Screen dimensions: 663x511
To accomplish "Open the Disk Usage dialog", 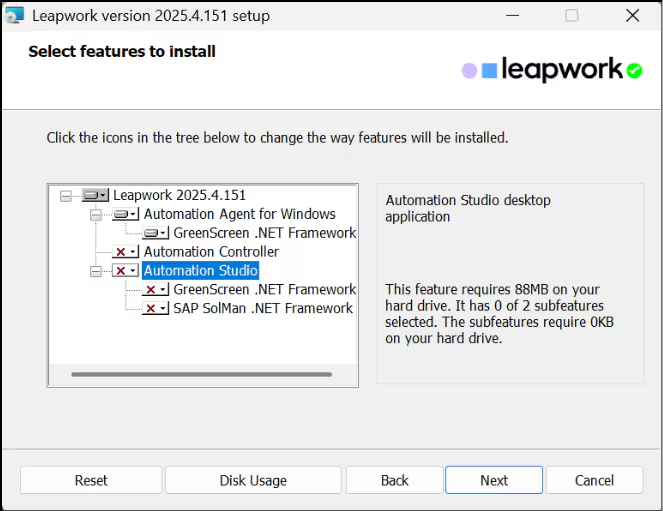I will click(253, 480).
